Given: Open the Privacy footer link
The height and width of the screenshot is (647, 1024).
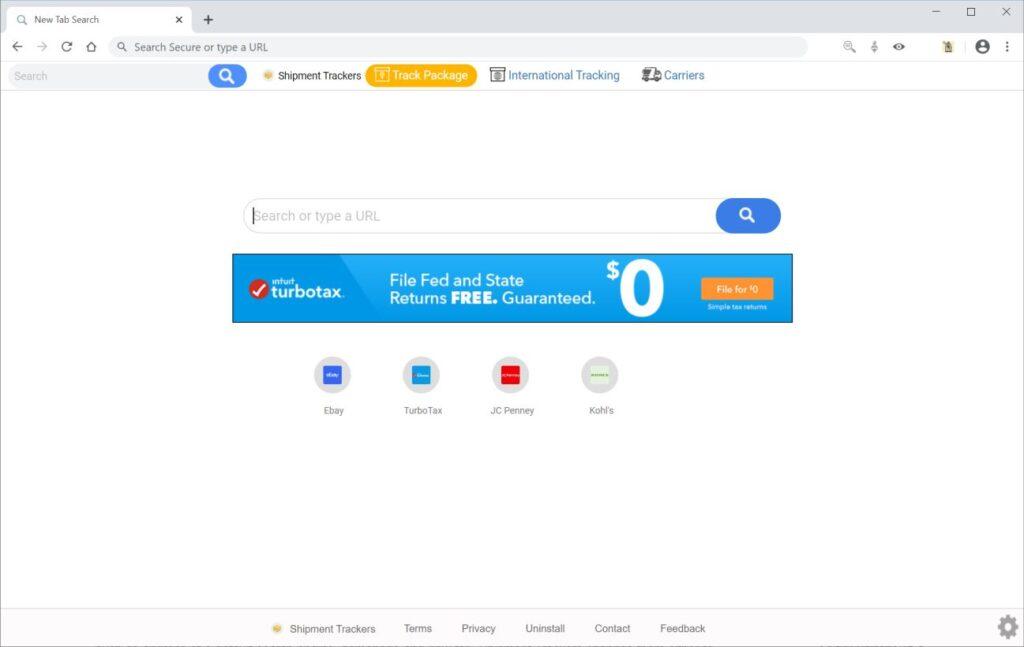Looking at the screenshot, I should [479, 628].
